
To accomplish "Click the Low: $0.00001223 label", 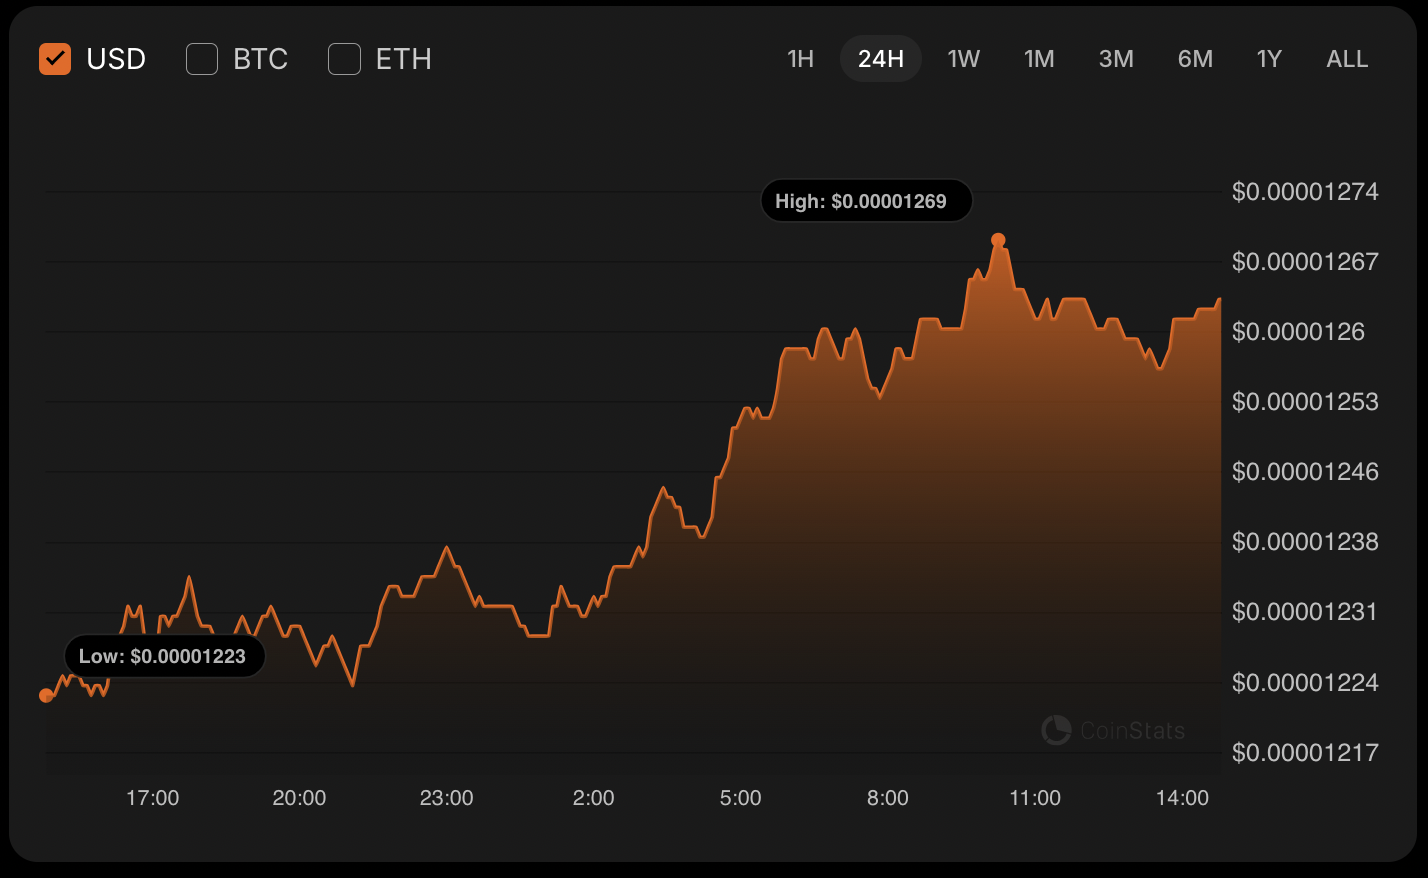I will (x=165, y=656).
